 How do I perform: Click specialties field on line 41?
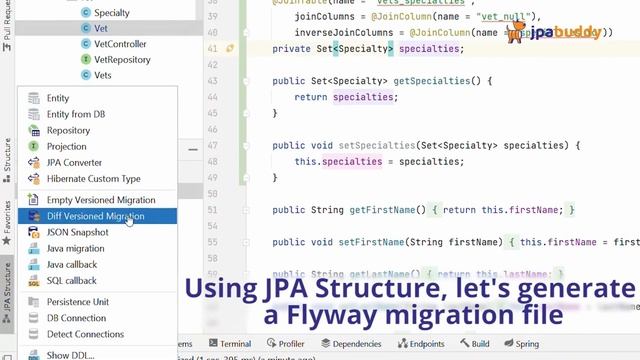point(429,49)
